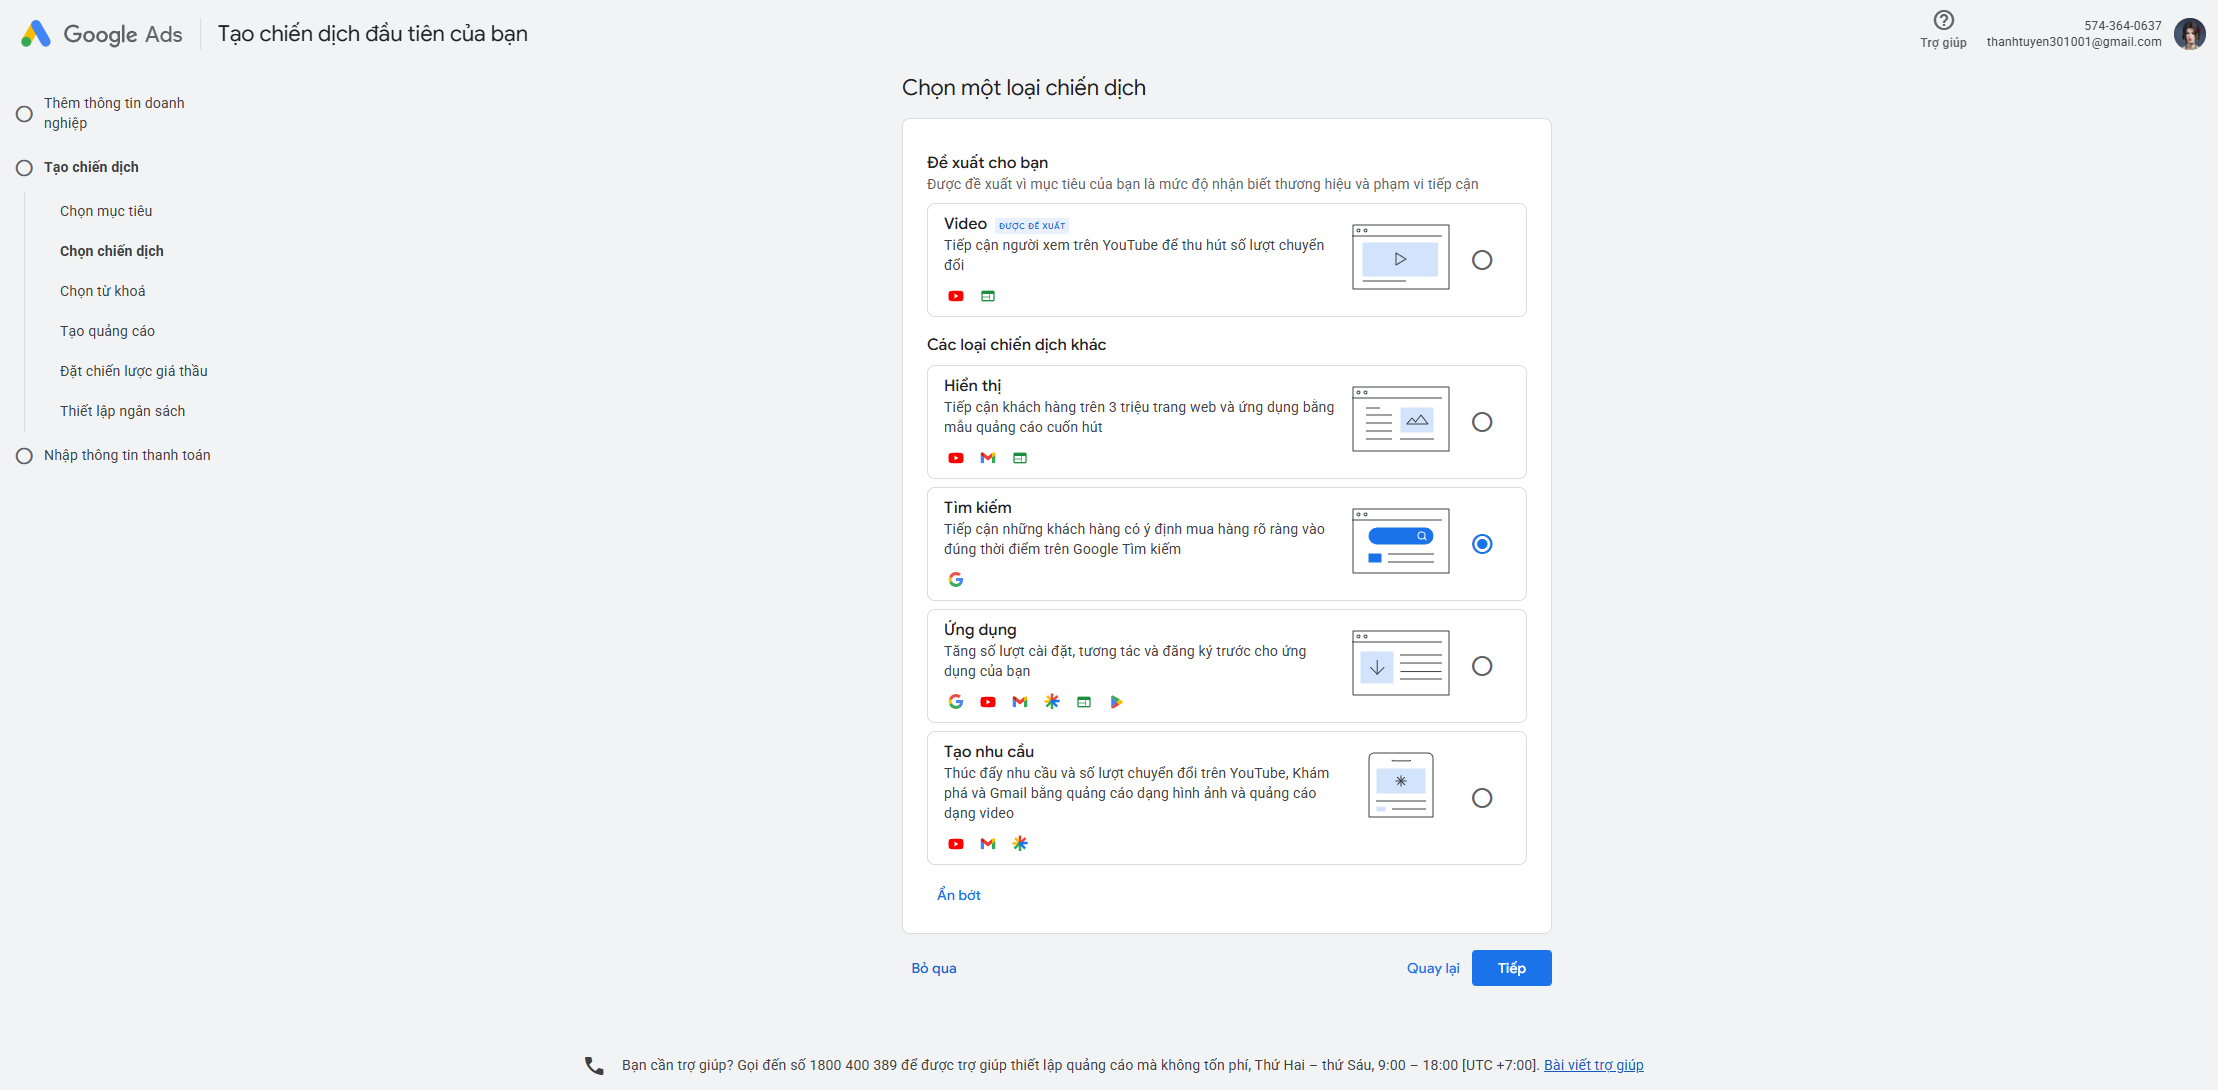Click YouTube icon in Hiển thị card
The image size is (2218, 1090).
point(956,458)
